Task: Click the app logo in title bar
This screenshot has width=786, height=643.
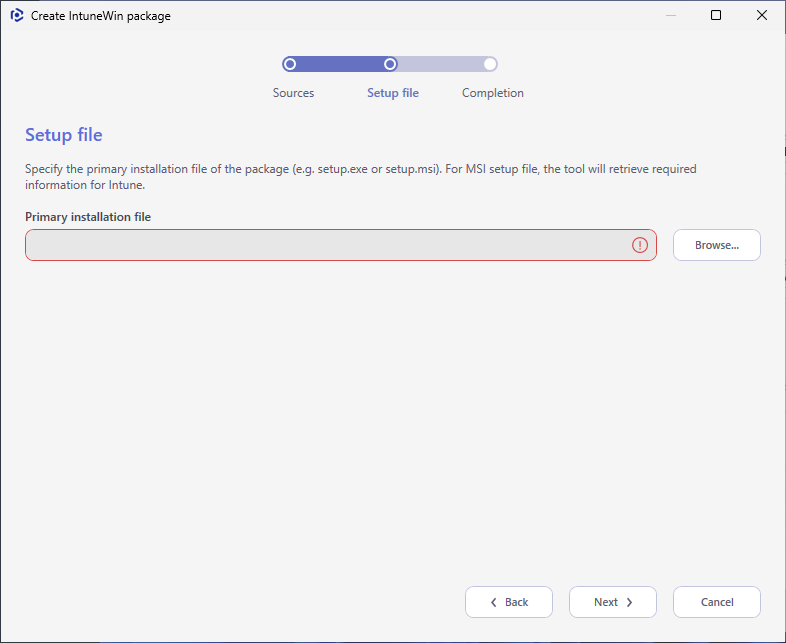Action: [x=17, y=16]
